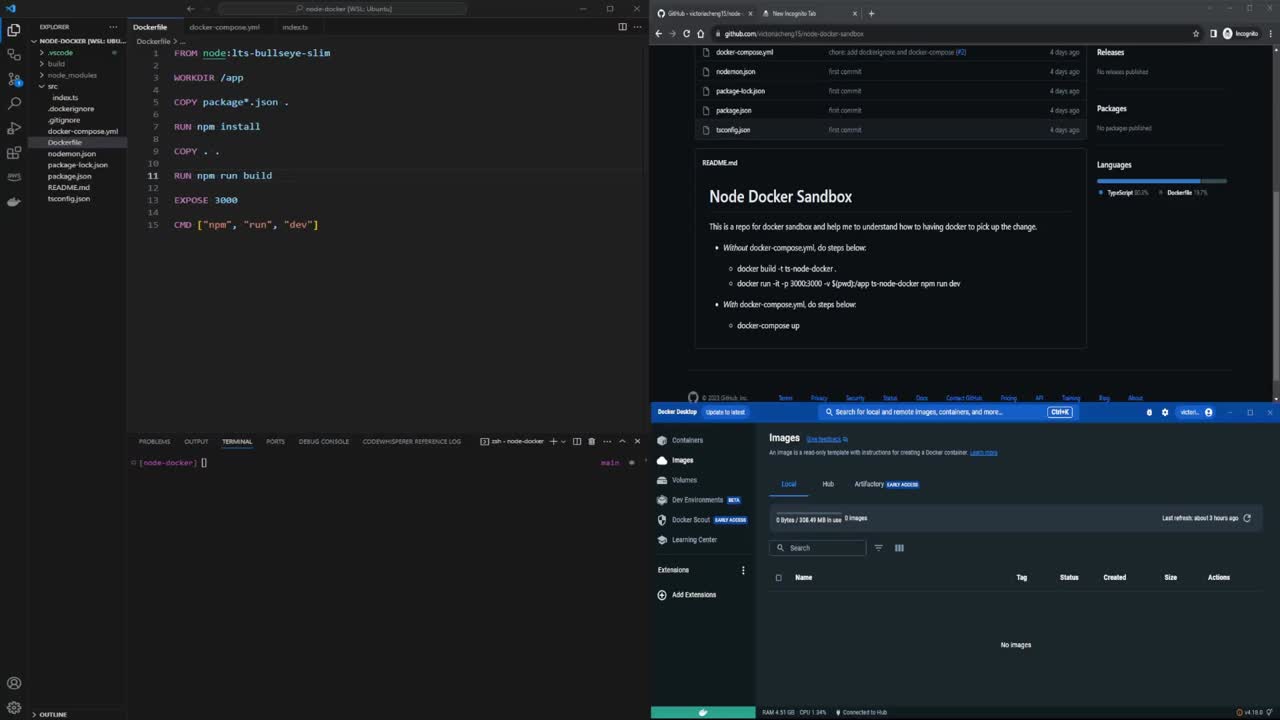Open the filter options next to images search
1280x720 pixels.
click(879, 548)
